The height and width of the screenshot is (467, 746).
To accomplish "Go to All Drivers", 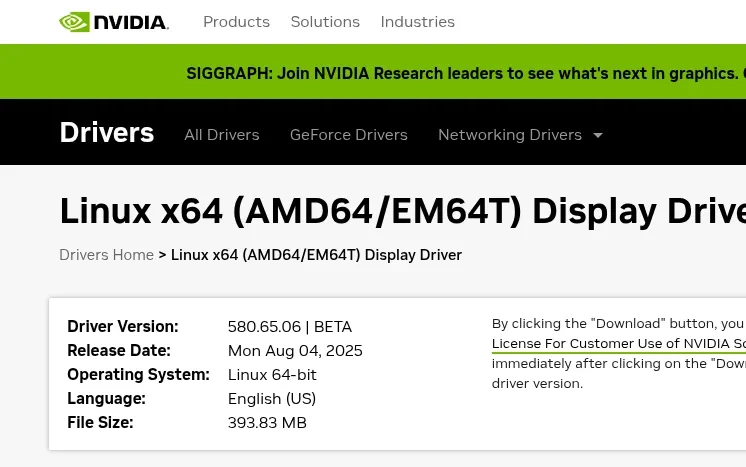I will point(221,135).
